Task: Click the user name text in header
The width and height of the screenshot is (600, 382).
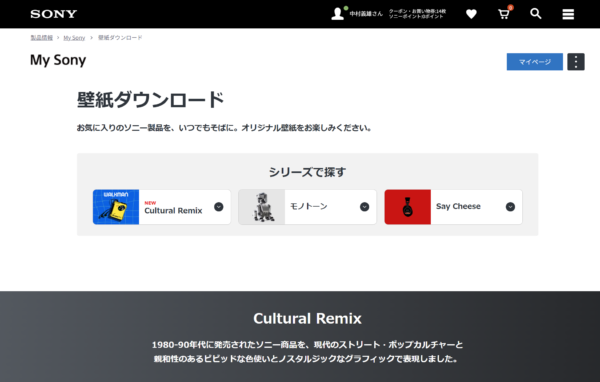Action: pyautogui.click(x=366, y=14)
